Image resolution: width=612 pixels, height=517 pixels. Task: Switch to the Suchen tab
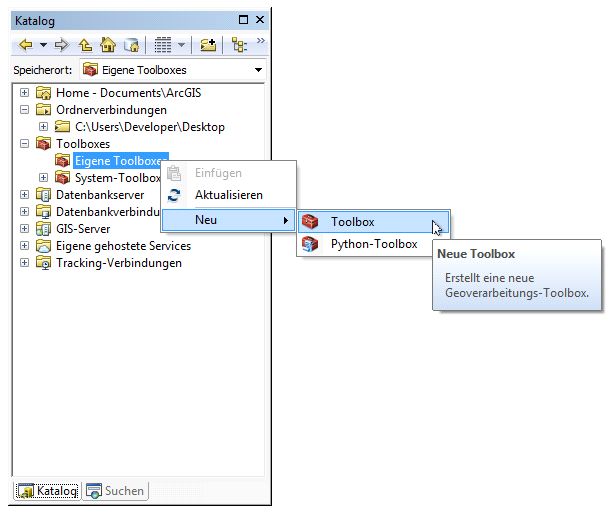coord(116,491)
